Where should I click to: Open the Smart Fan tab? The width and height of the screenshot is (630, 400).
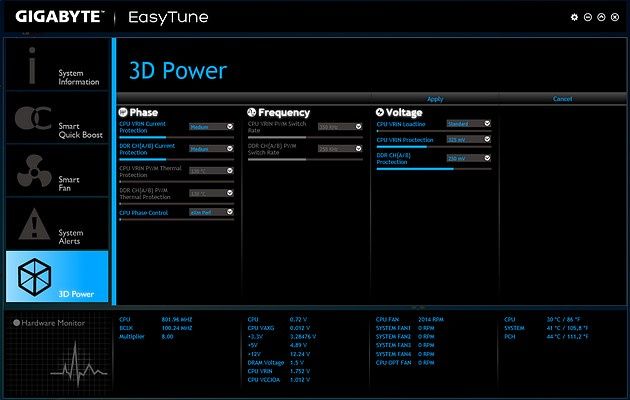57,171
